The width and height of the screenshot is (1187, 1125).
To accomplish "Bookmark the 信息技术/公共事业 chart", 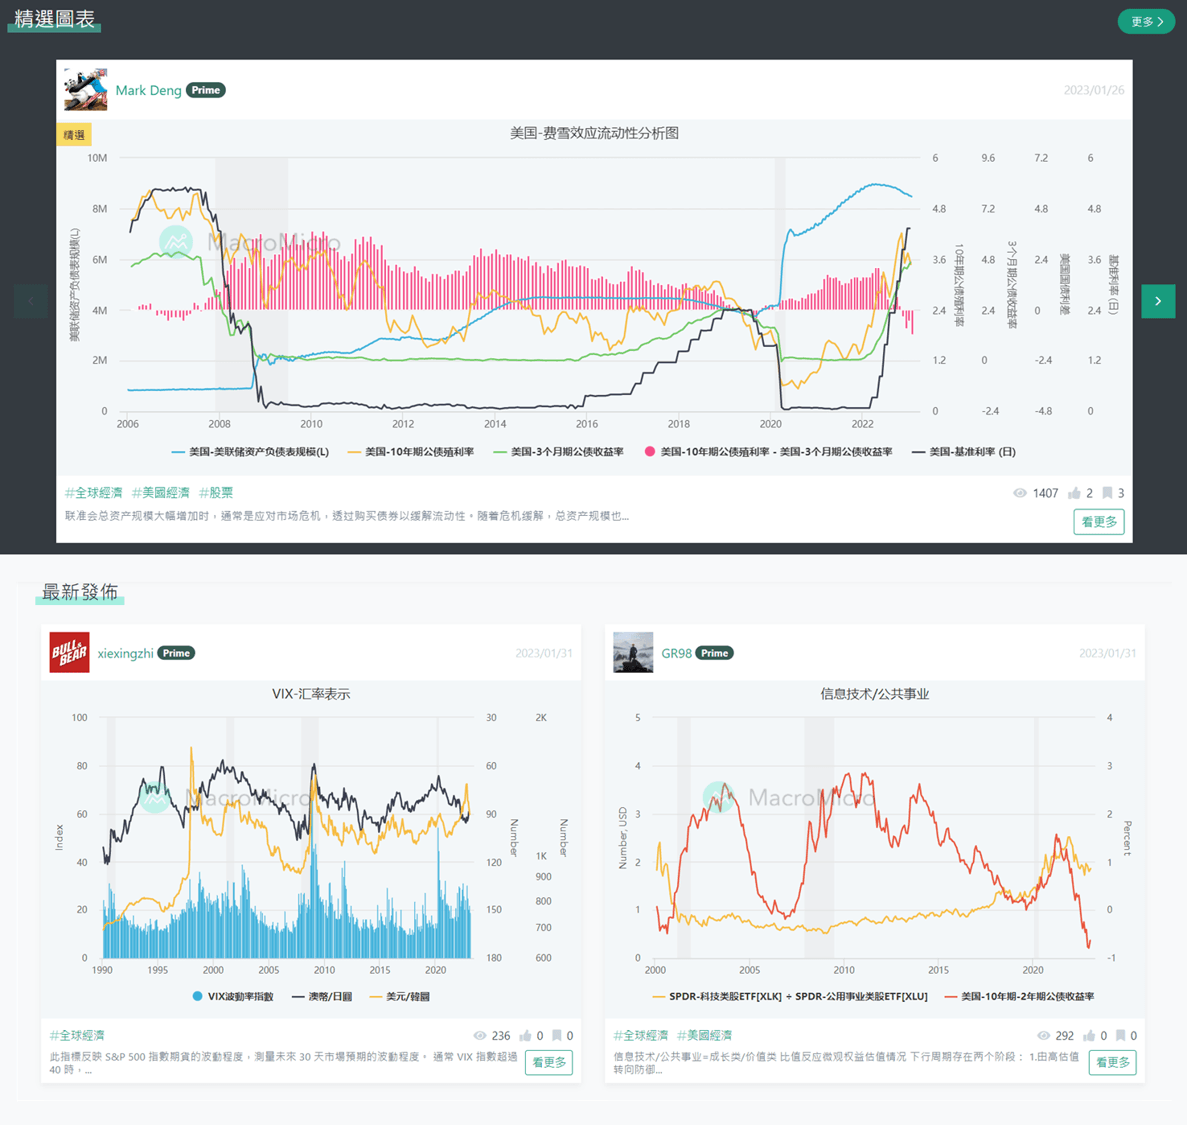I will pyautogui.click(x=1120, y=1036).
